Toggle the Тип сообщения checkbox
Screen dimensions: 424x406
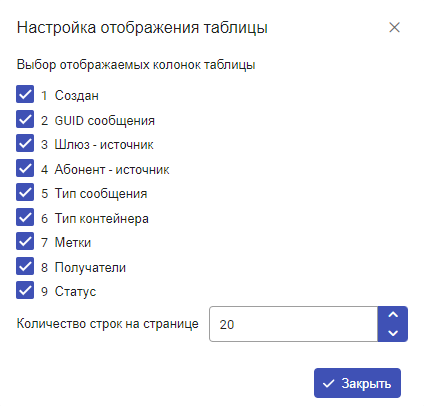coord(25,192)
